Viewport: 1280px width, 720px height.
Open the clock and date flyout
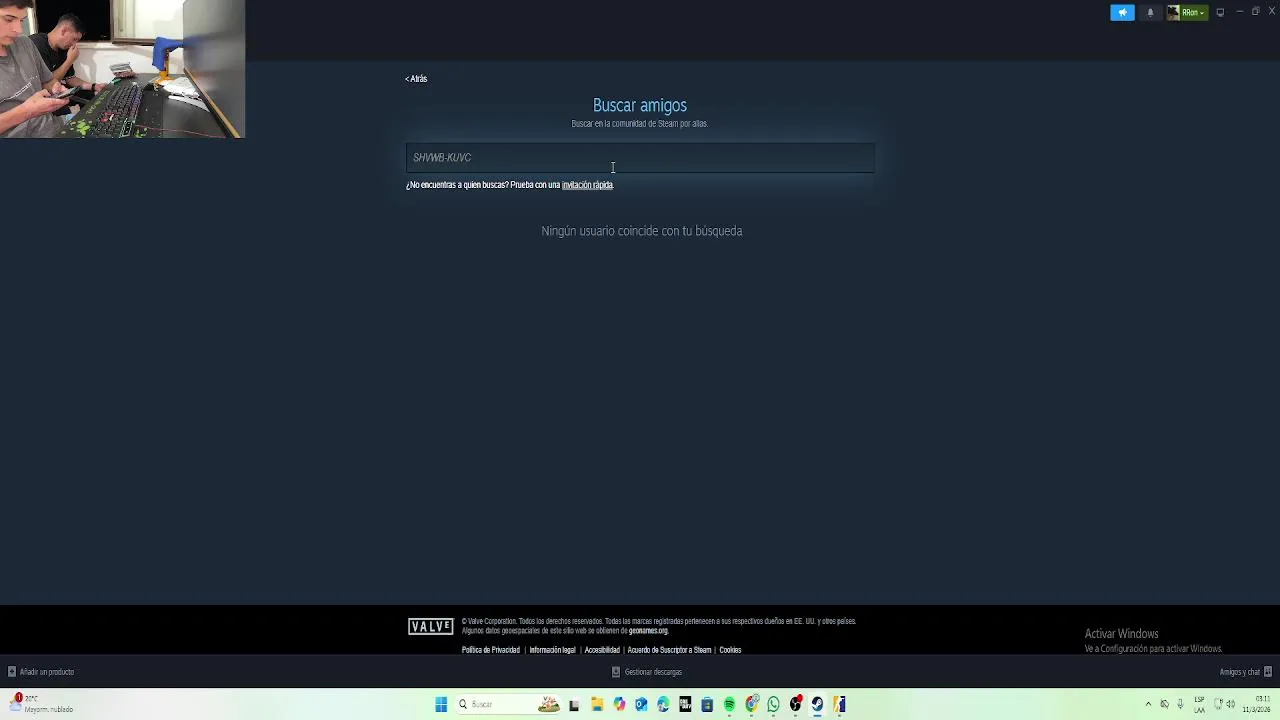point(1257,704)
